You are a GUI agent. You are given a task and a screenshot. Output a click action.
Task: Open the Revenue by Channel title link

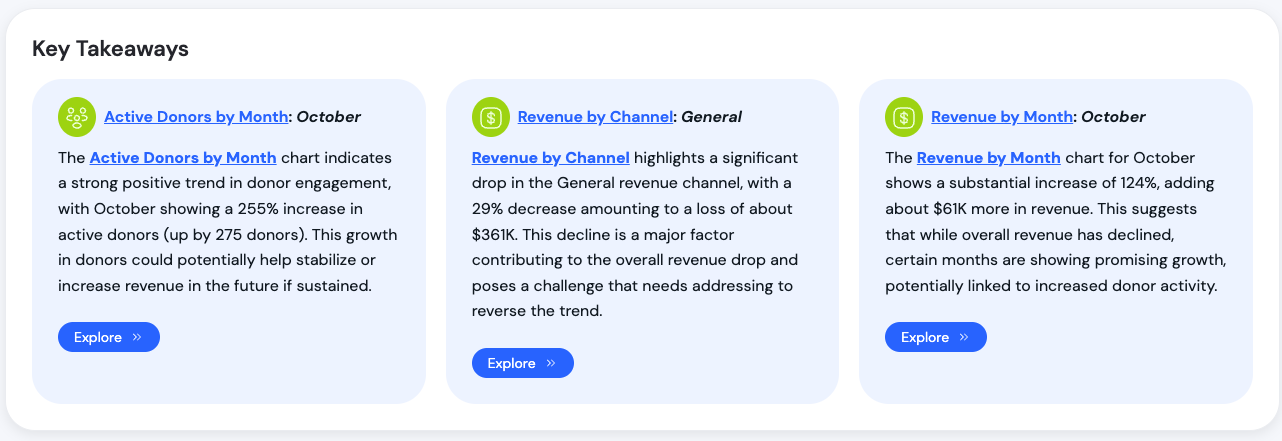pos(595,117)
